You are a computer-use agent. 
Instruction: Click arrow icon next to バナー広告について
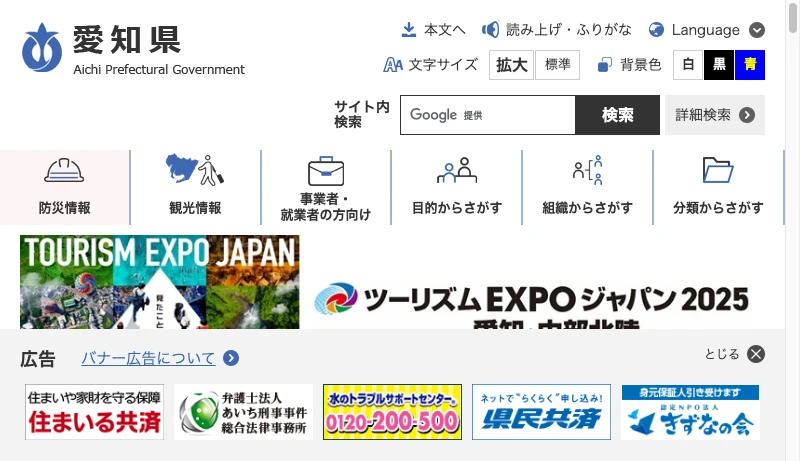[x=231, y=358]
